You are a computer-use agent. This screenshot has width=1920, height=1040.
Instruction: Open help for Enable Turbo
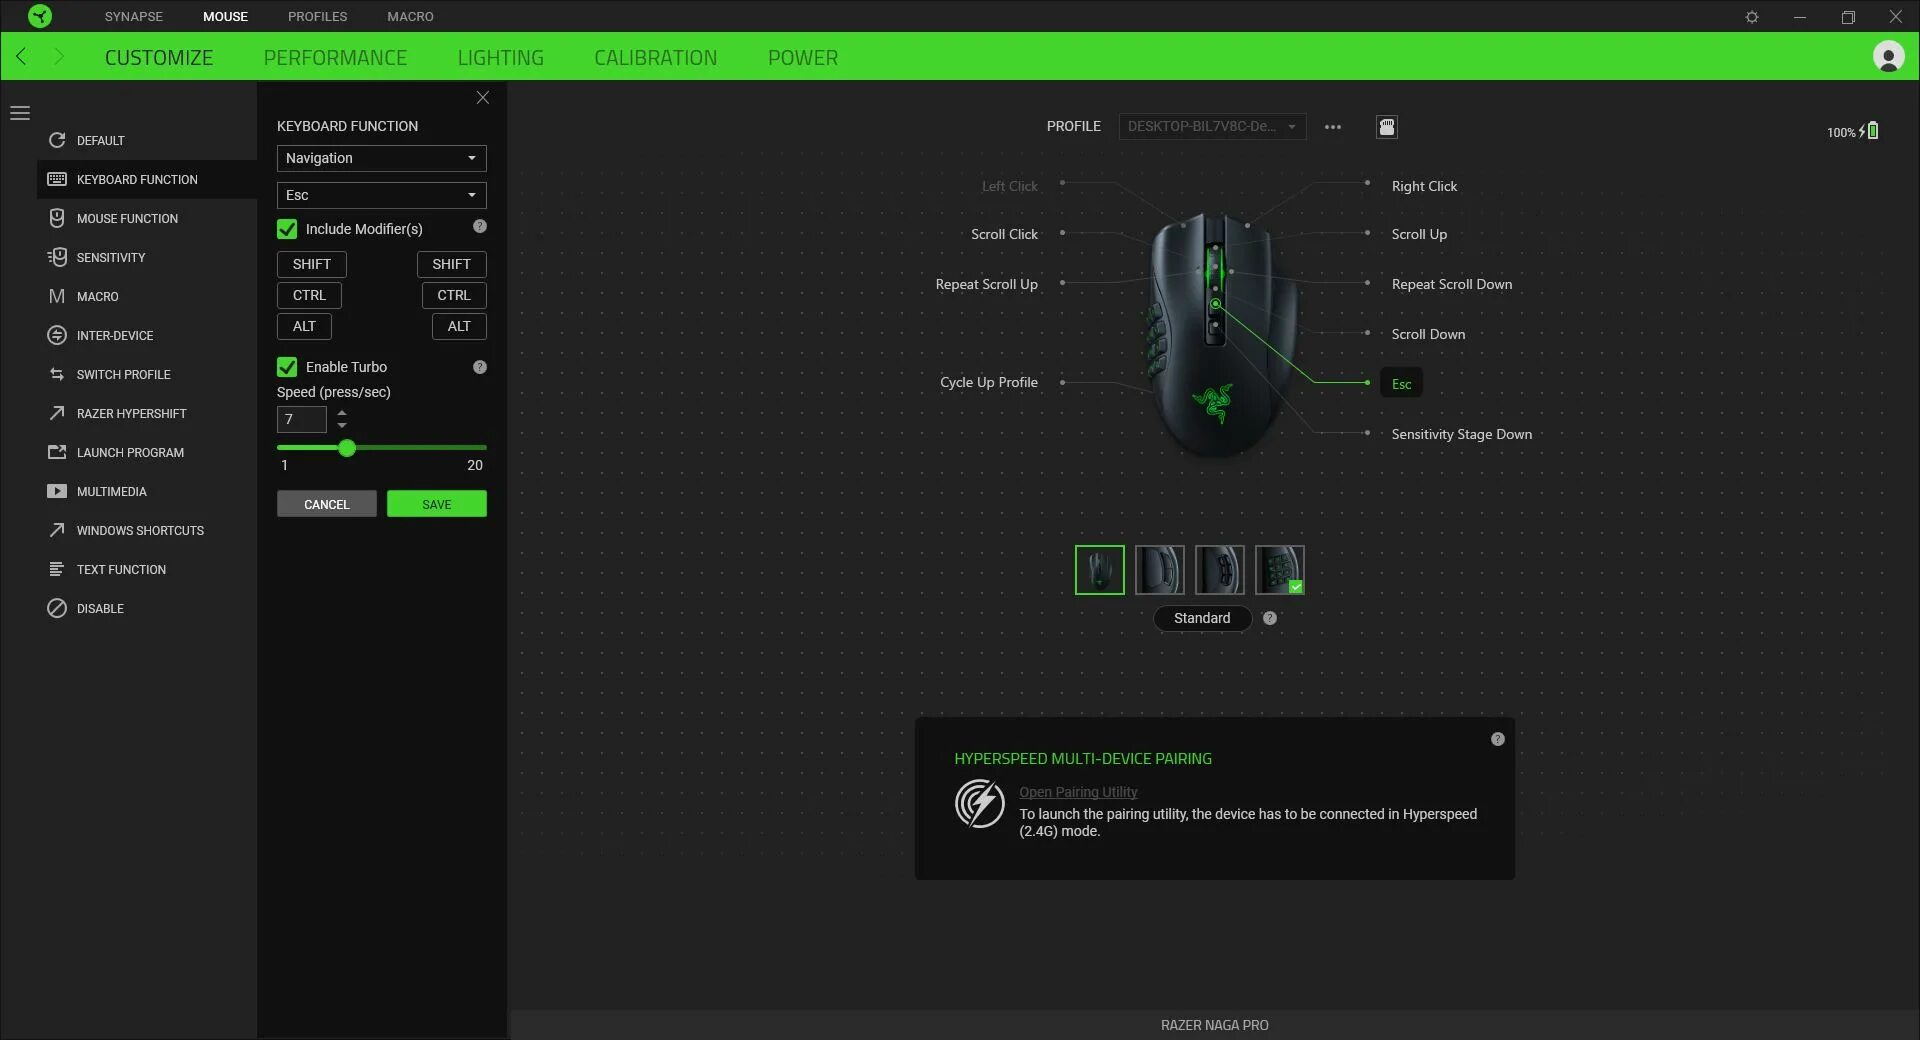click(x=480, y=367)
